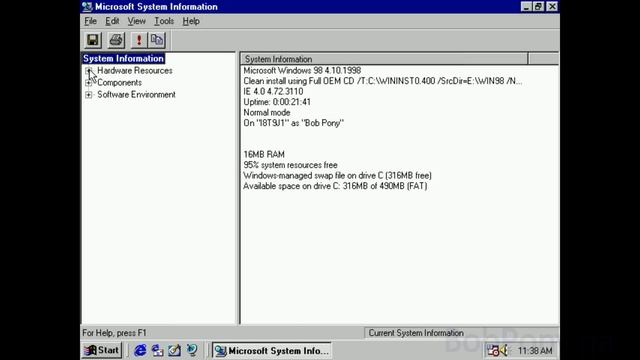Click the Available space on drive C line
The image size is (640, 360).
[x=335, y=186]
